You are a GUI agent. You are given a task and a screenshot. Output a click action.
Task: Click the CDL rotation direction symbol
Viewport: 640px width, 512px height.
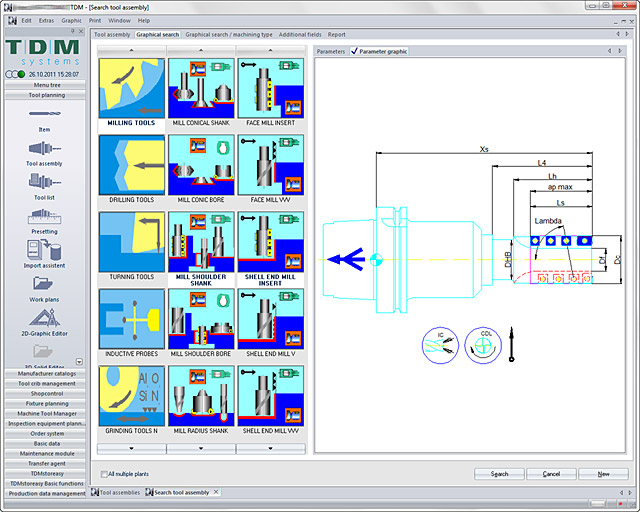pos(483,345)
